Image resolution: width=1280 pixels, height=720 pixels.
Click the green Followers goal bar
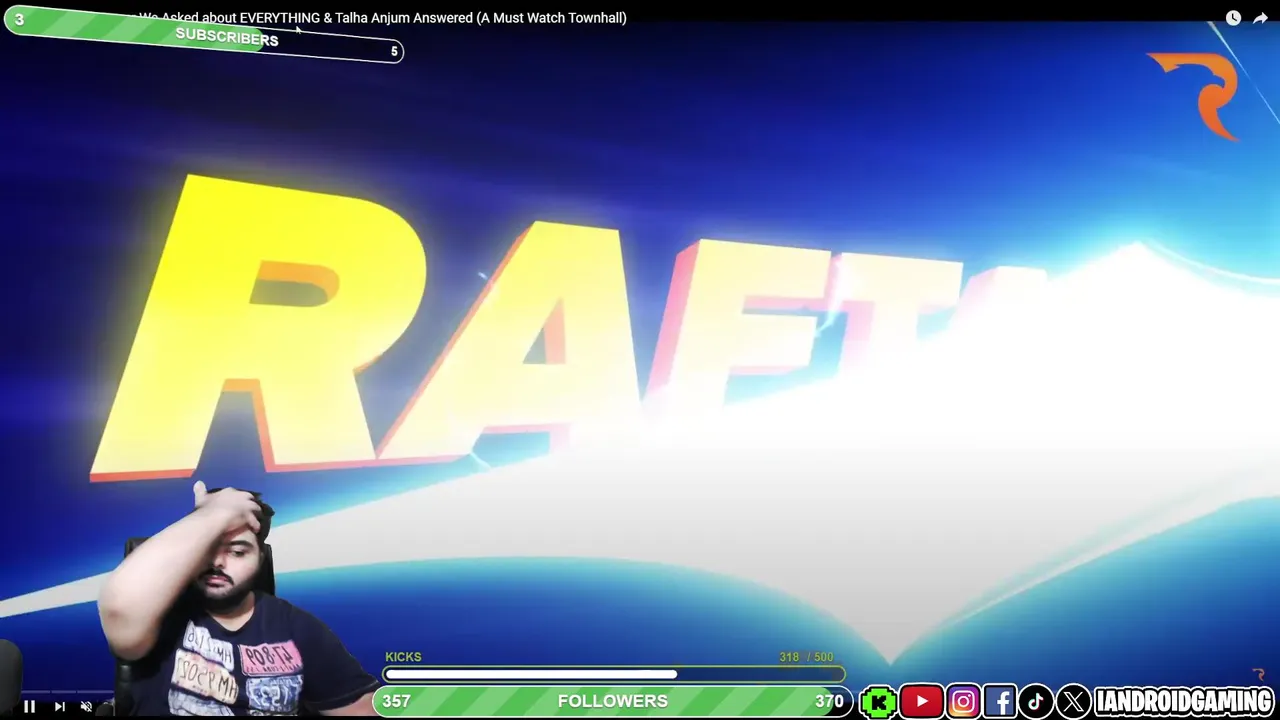[x=613, y=701]
